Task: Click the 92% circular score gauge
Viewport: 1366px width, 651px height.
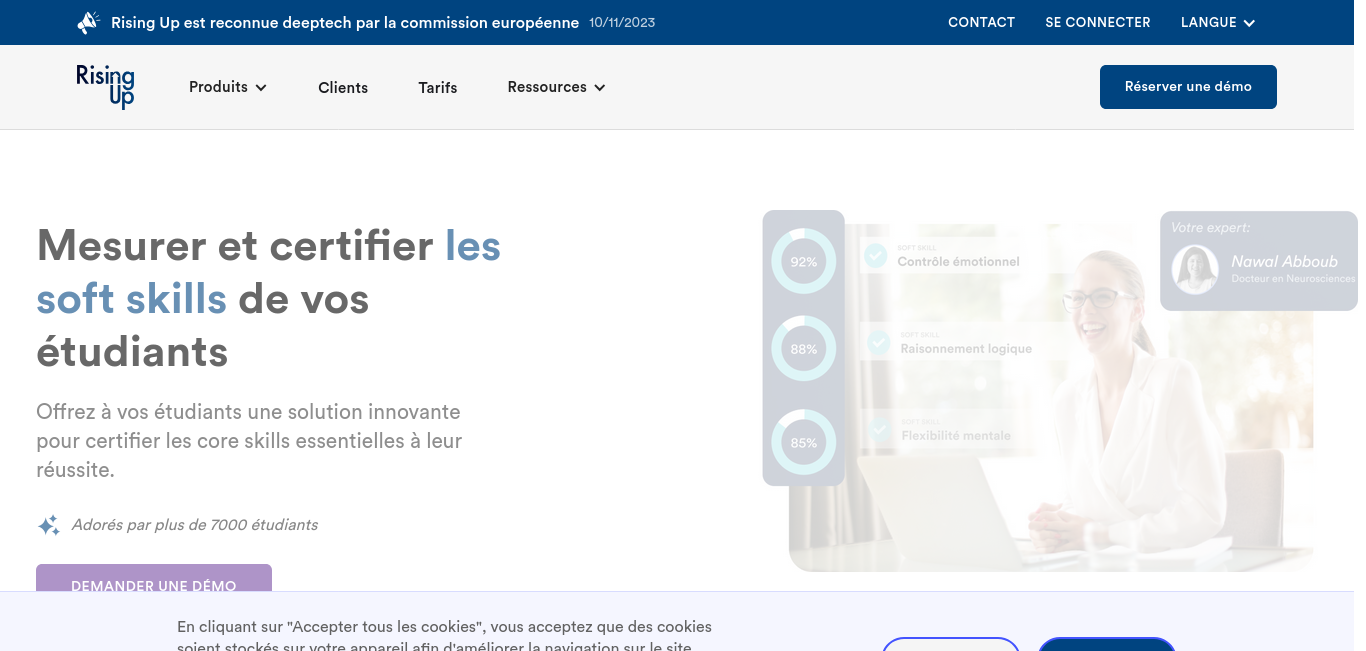Action: 803,262
